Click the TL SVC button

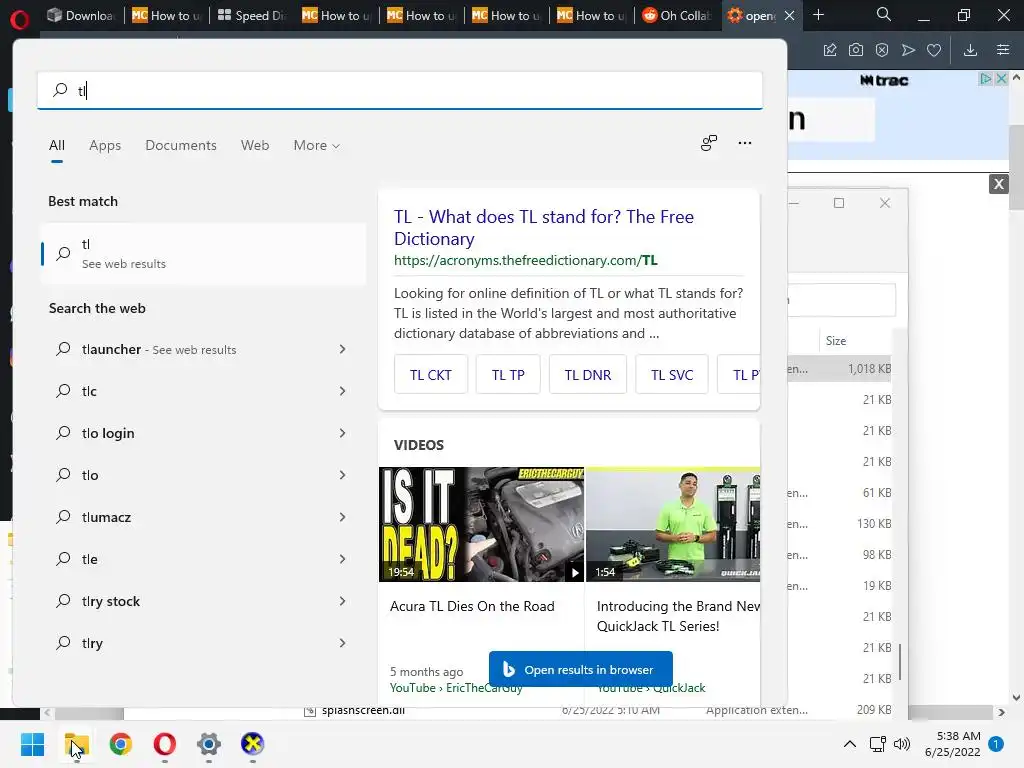click(672, 375)
